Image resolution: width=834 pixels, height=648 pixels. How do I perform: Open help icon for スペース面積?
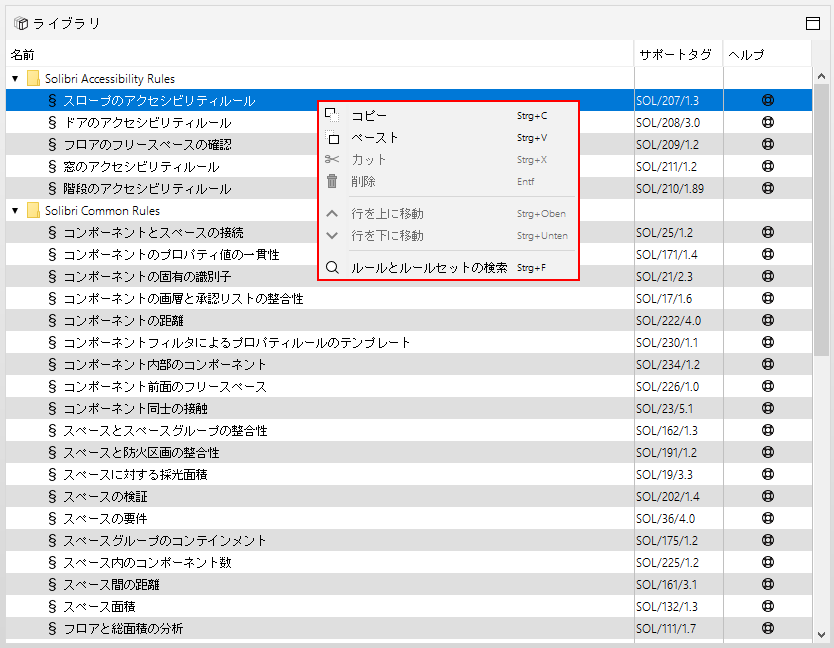coord(768,606)
